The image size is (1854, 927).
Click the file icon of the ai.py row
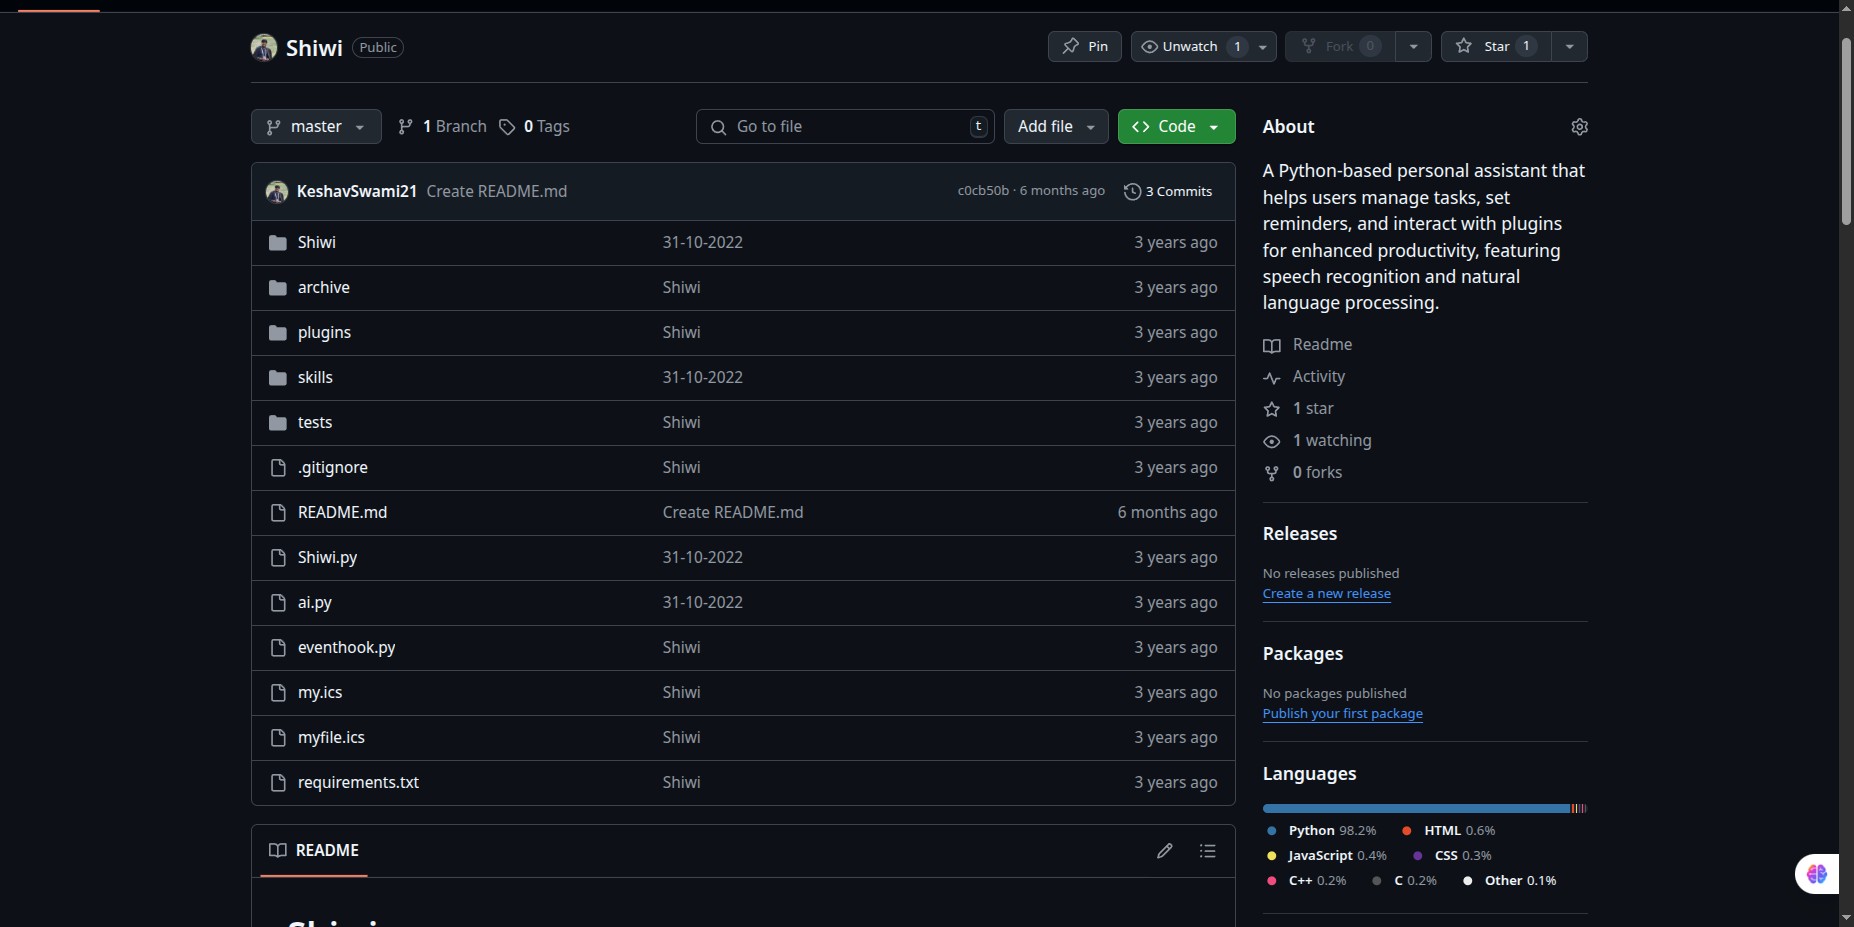[278, 603]
